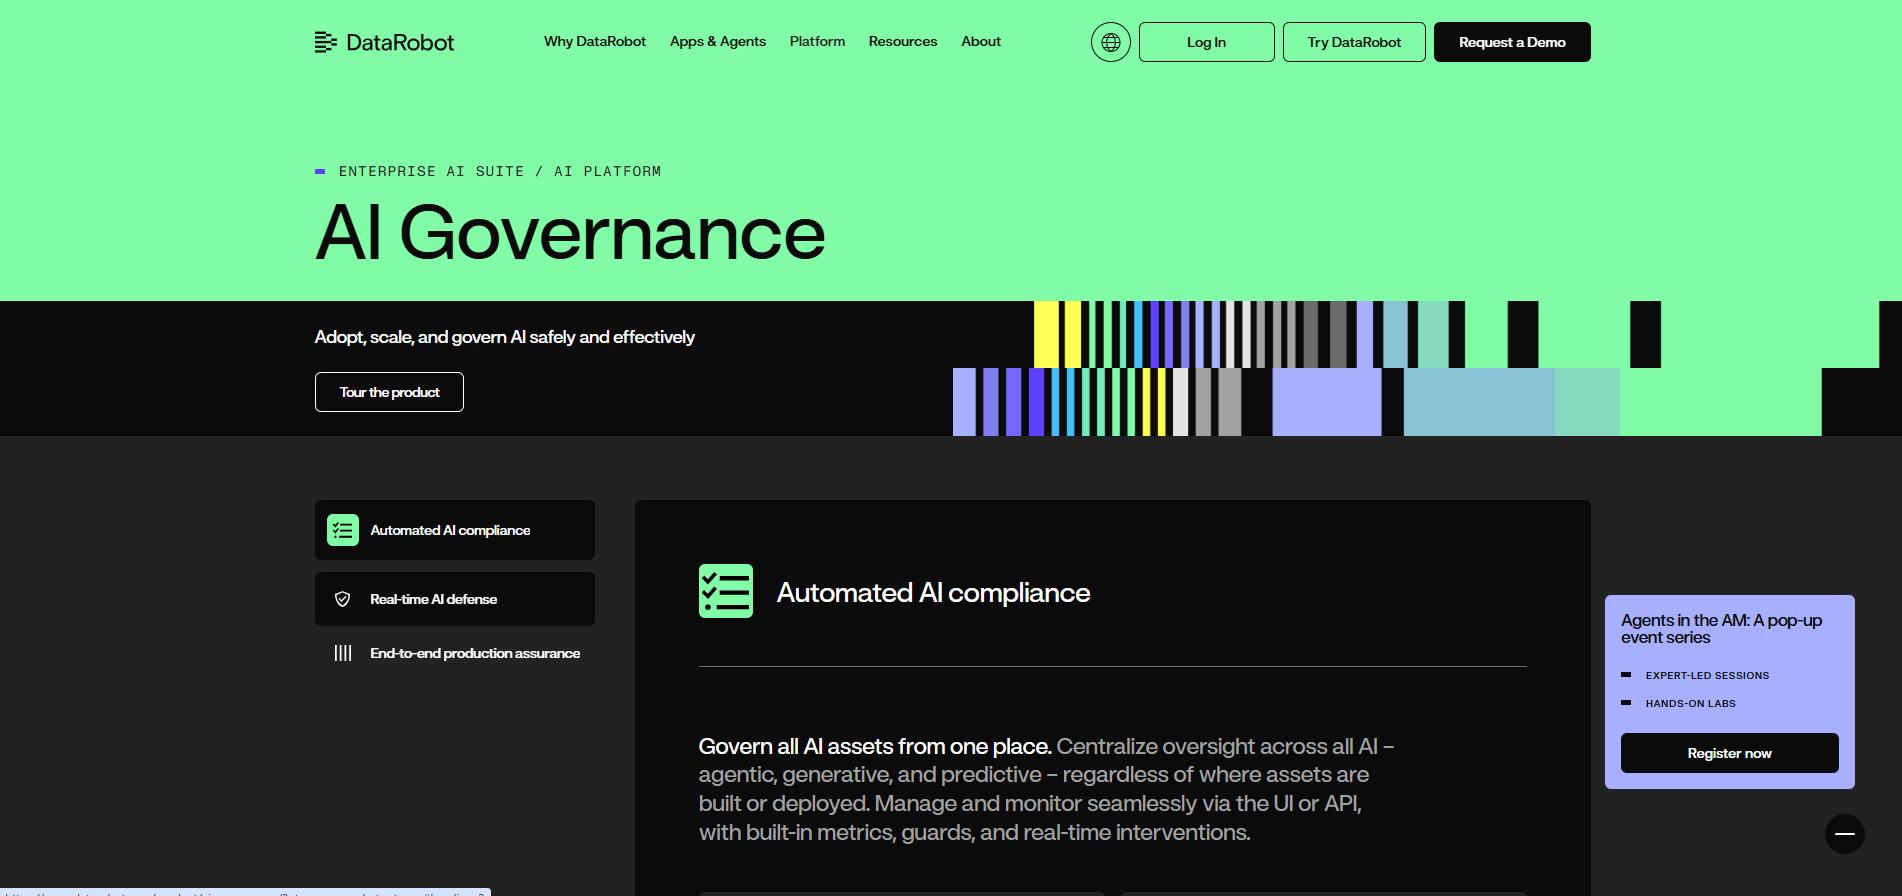Click the EXPERT-LED SESSIONS bullet text
This screenshot has height=896, width=1902.
1707,676
